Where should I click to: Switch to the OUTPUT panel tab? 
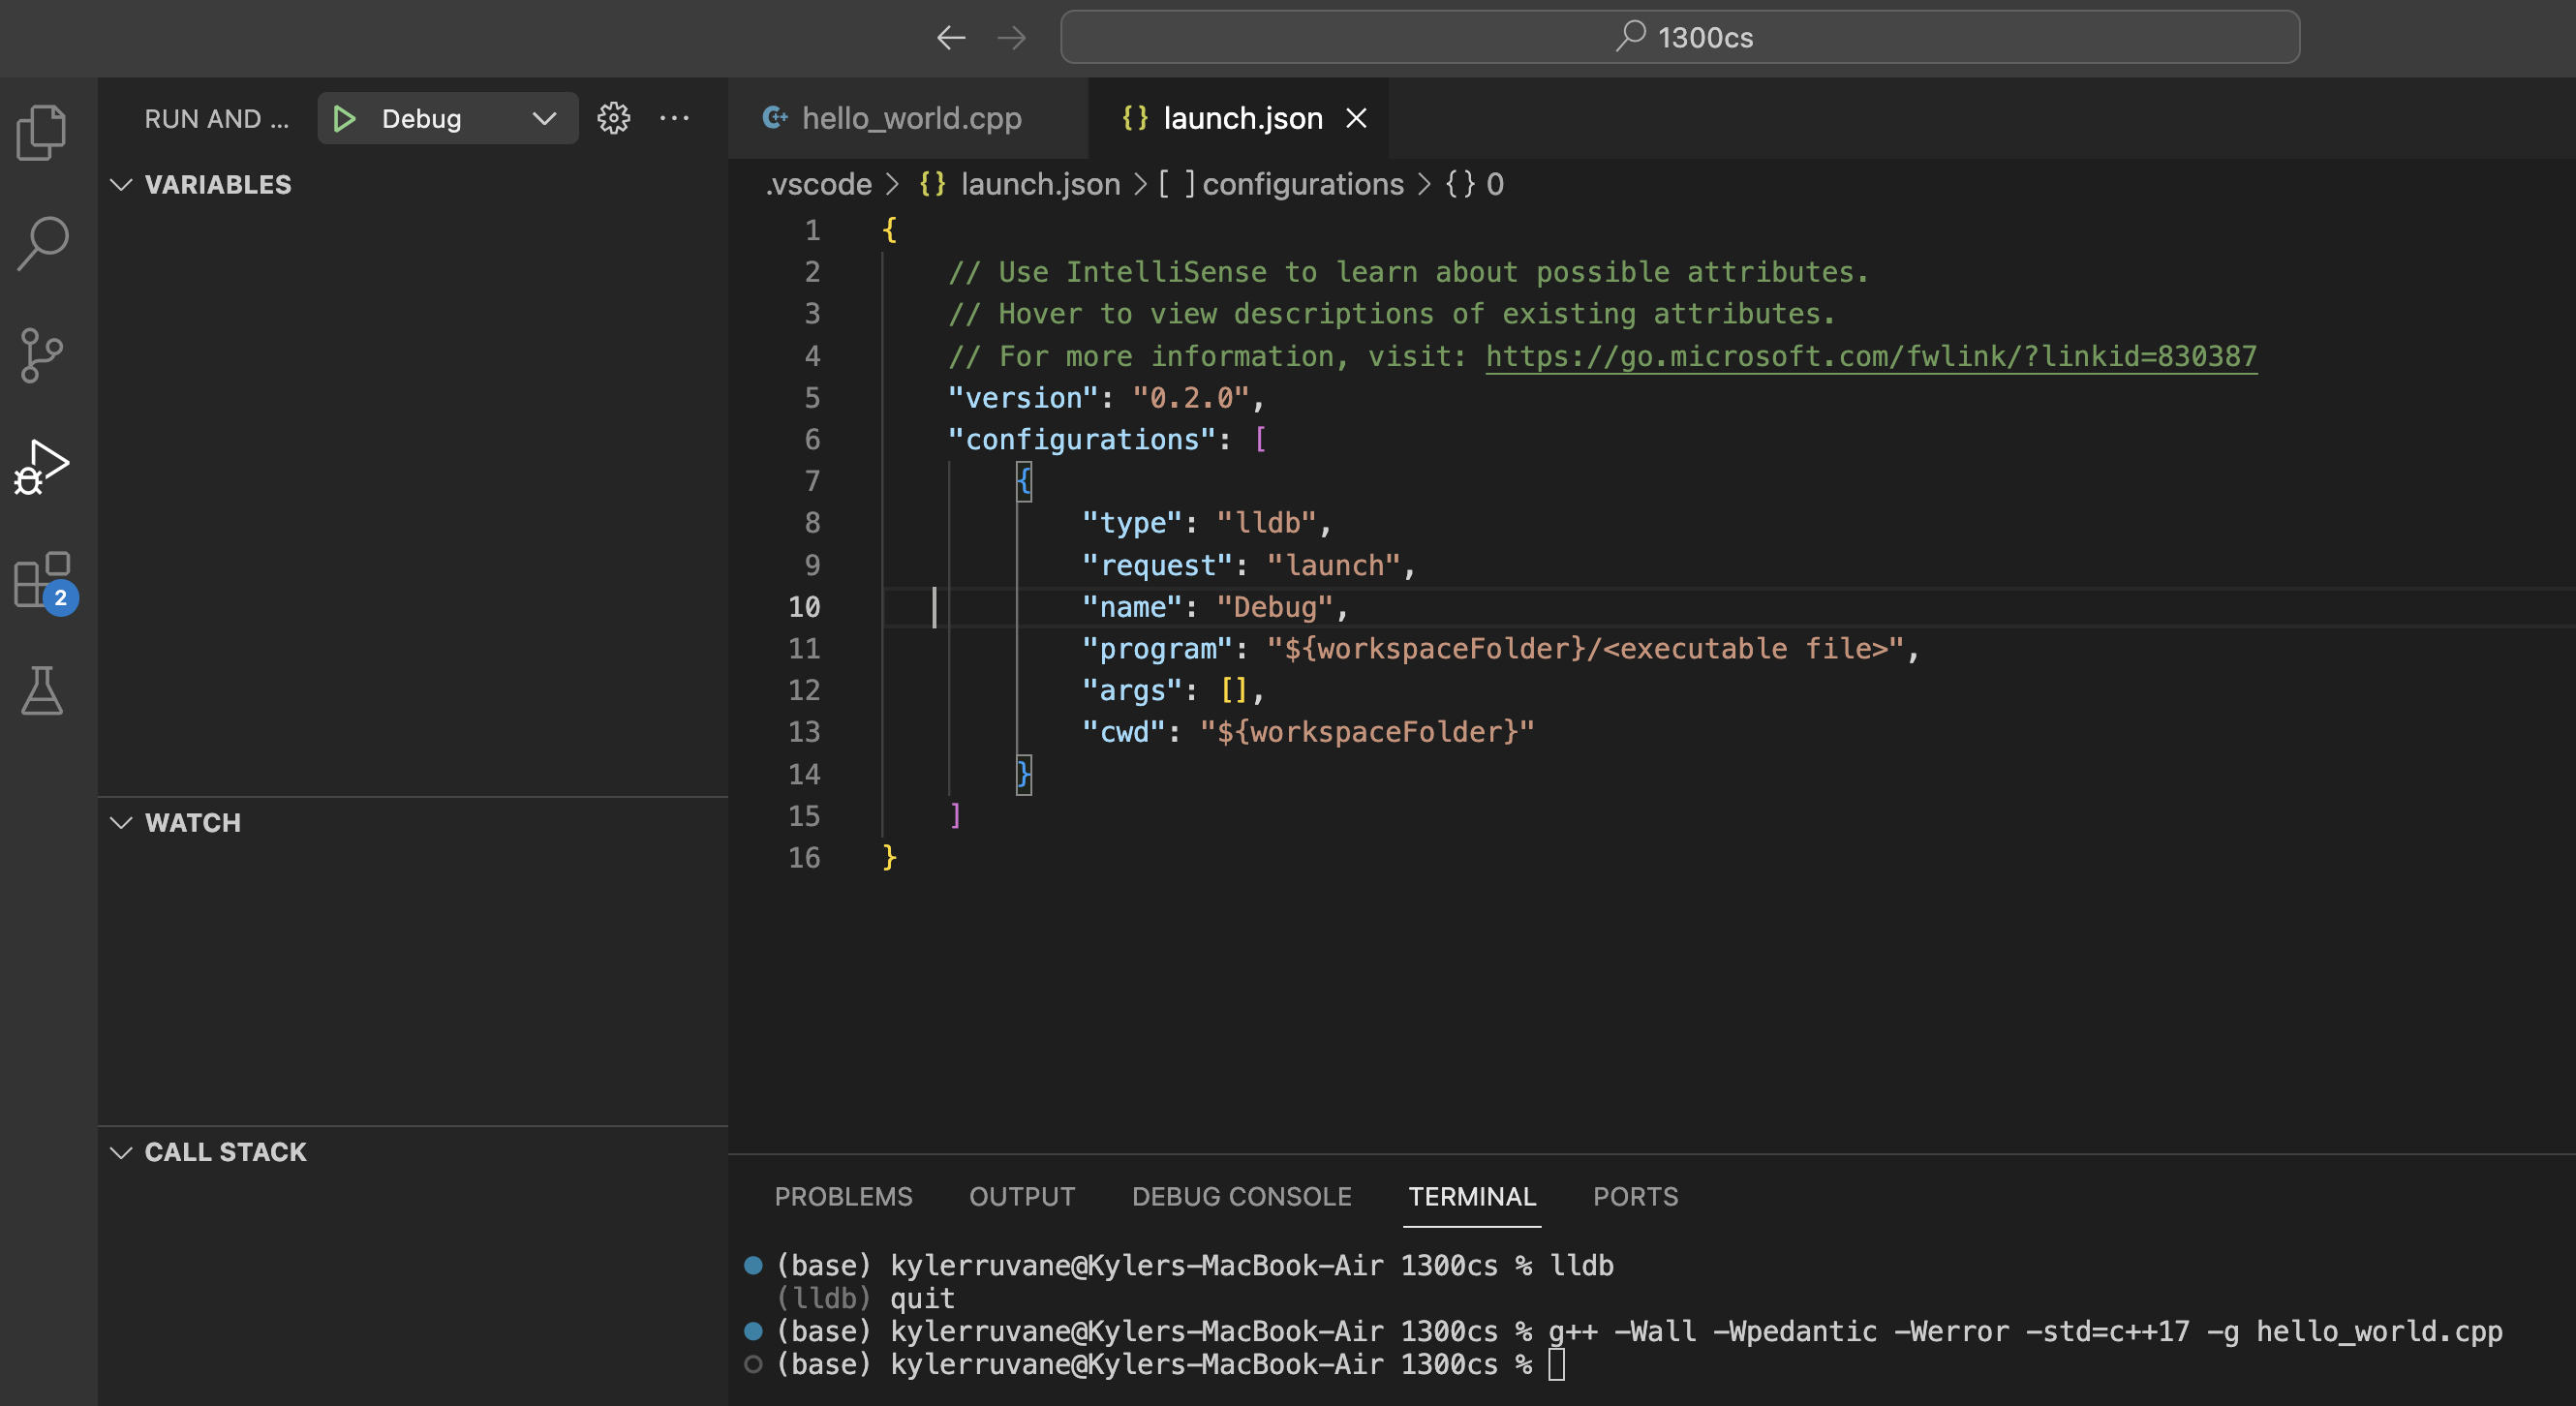[1021, 1196]
